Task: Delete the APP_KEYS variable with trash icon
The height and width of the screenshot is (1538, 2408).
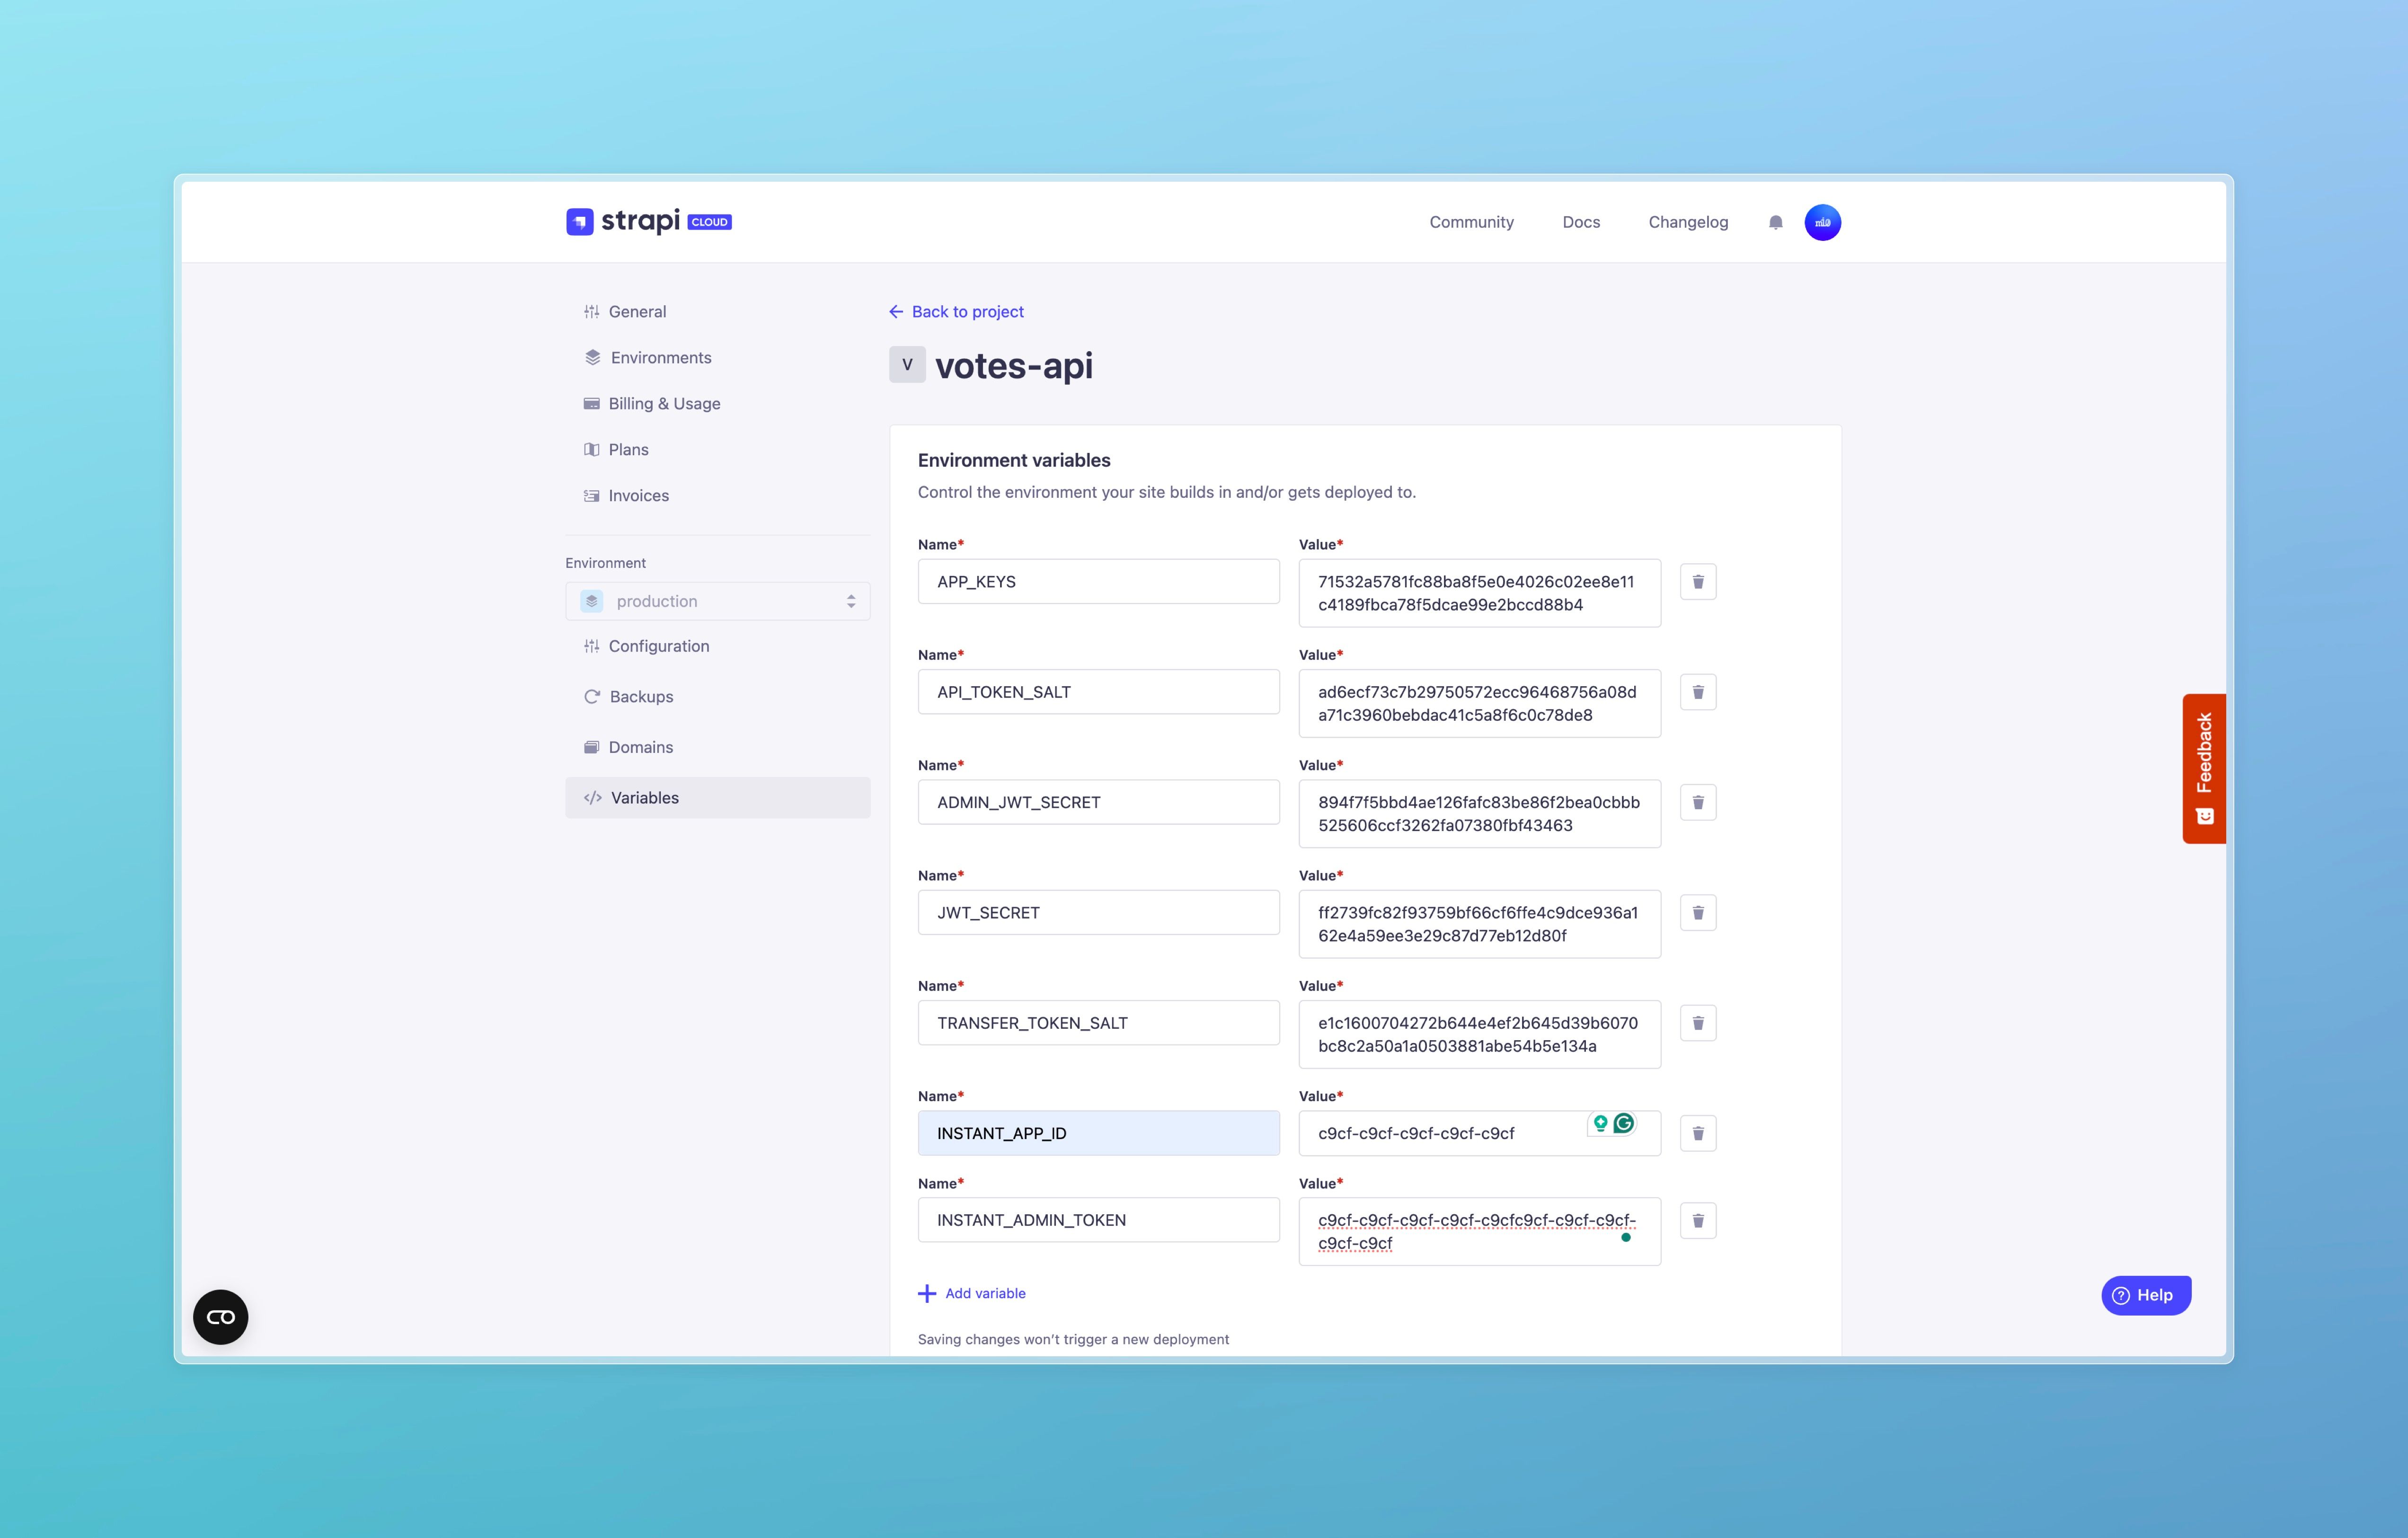Action: (1697, 581)
